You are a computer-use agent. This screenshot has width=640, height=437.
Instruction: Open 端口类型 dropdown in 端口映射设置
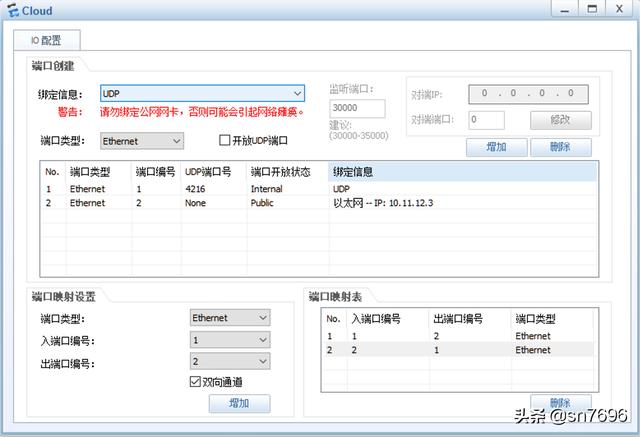[x=230, y=317]
